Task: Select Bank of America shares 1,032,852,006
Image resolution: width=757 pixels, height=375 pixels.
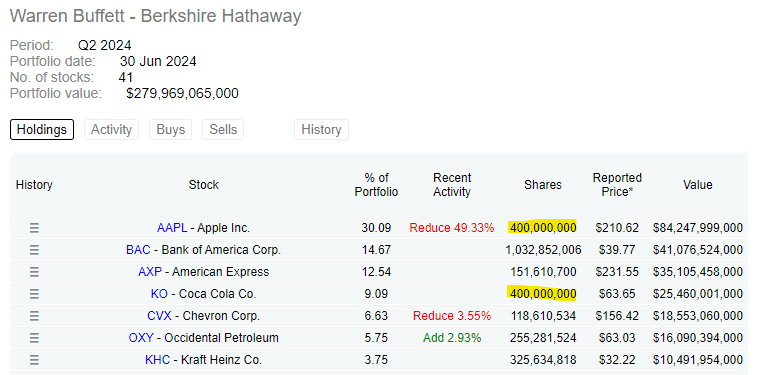Action: tap(543, 250)
